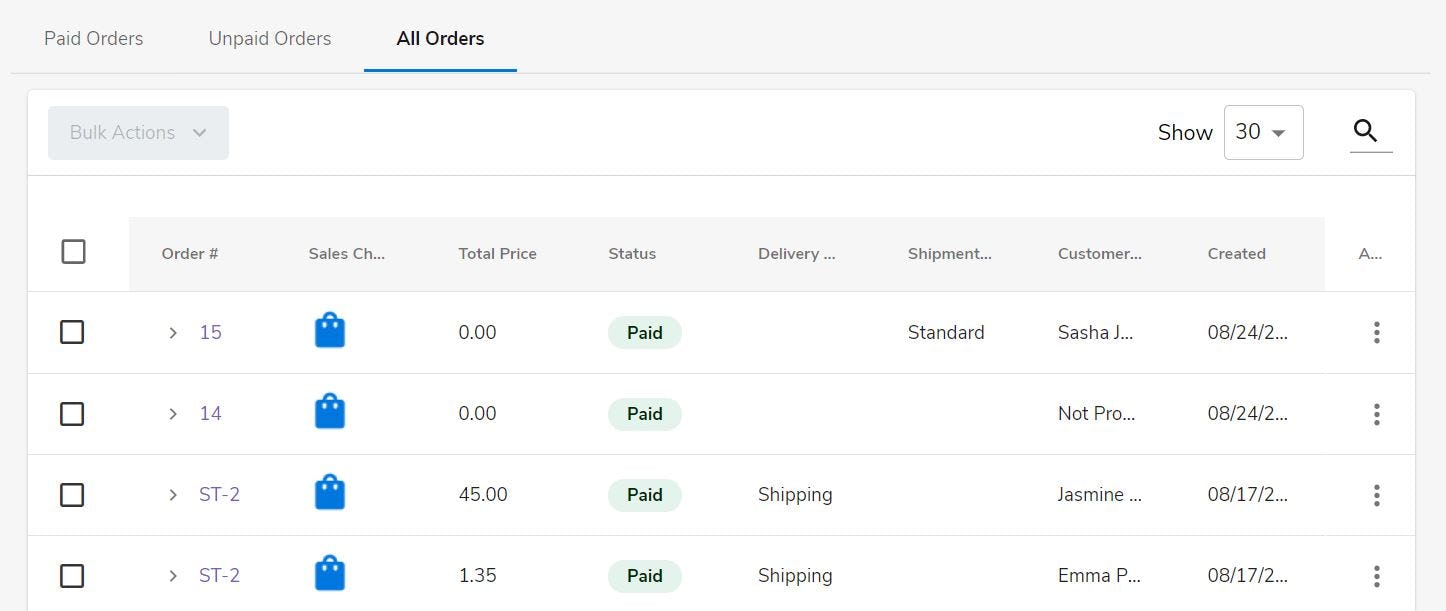Screen dimensions: 1446x611
Task: Tick the select-all checkbox in the table header
Action: click(x=73, y=252)
